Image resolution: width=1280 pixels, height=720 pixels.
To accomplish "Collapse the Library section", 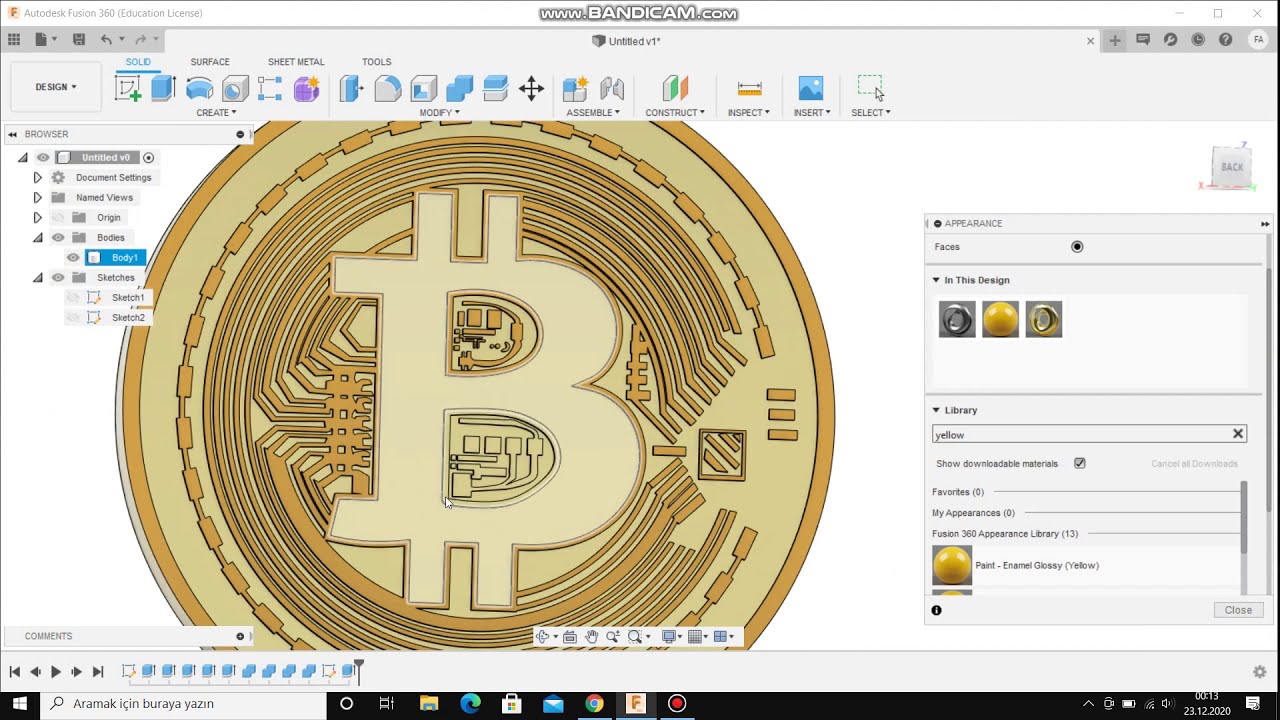I will pyautogui.click(x=936, y=410).
